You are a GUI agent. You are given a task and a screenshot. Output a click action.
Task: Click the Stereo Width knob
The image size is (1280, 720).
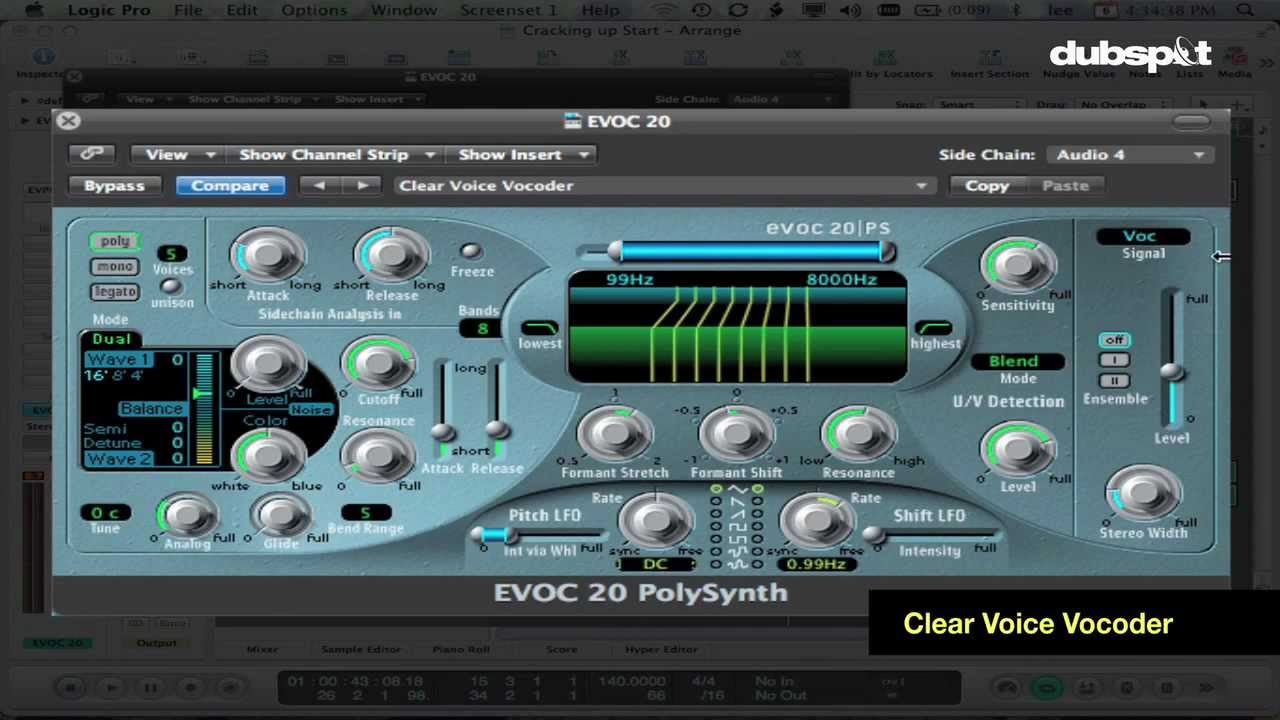[1143, 491]
